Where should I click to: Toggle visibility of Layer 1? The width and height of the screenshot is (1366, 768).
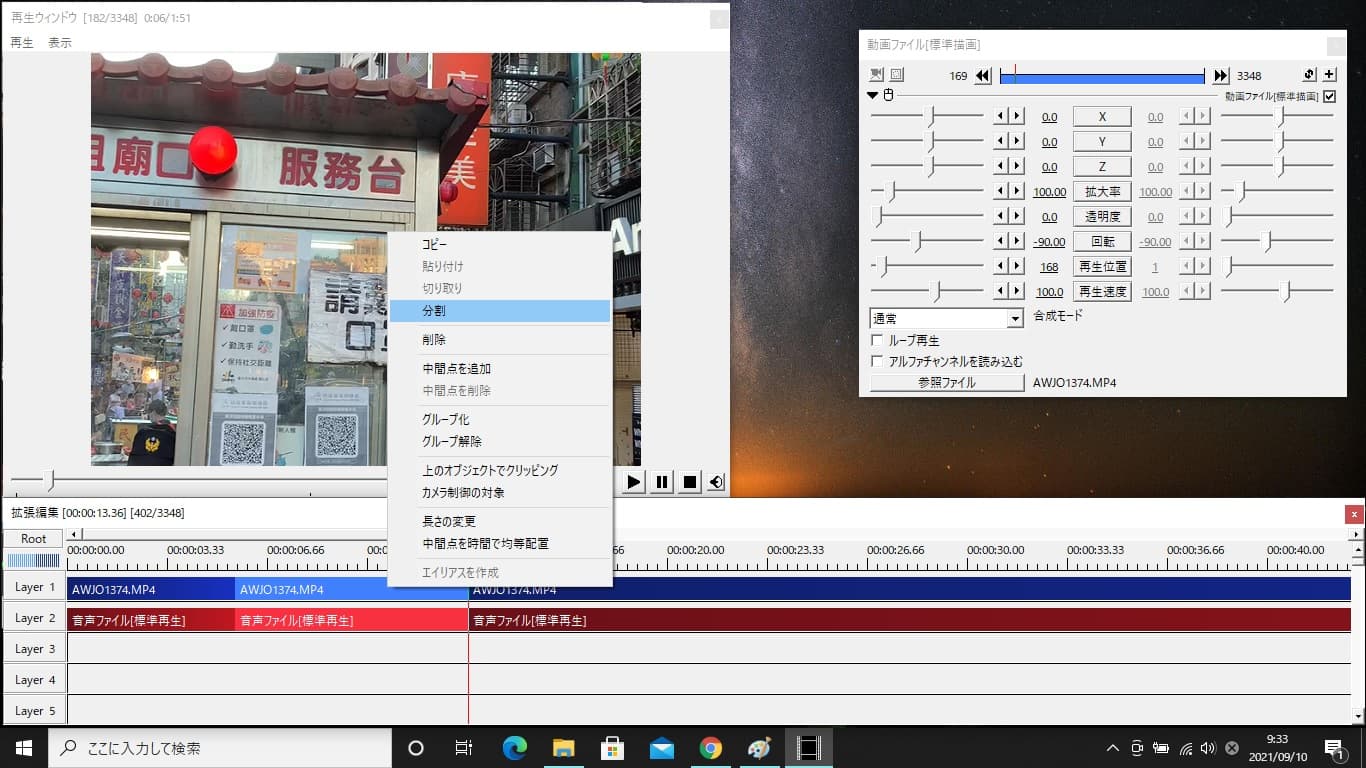(x=35, y=587)
